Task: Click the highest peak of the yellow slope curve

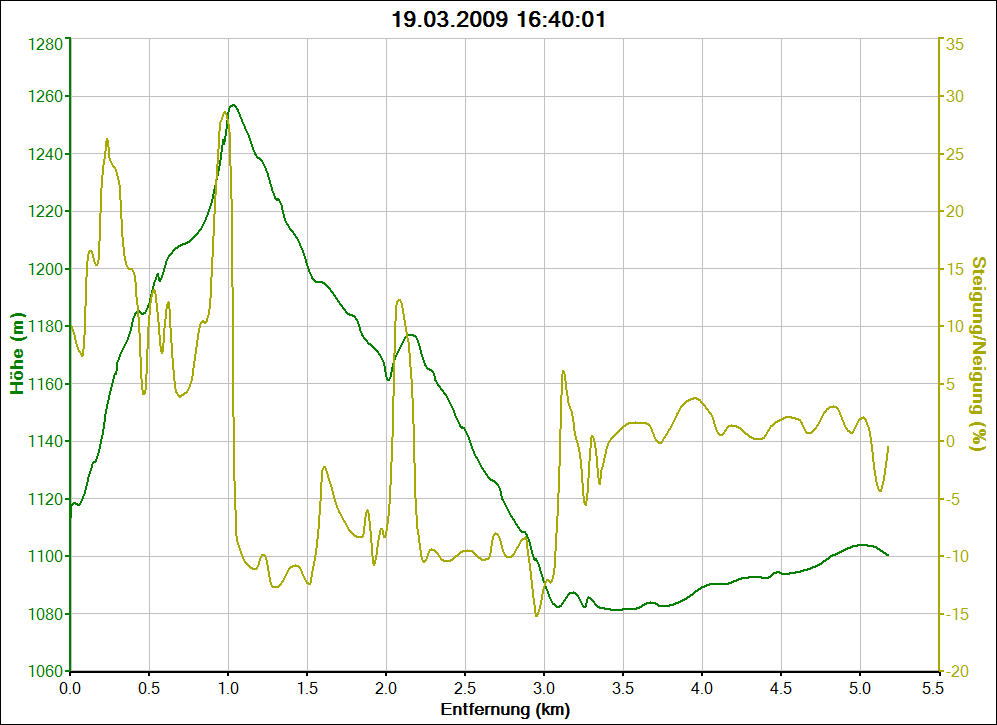Action: (x=226, y=112)
